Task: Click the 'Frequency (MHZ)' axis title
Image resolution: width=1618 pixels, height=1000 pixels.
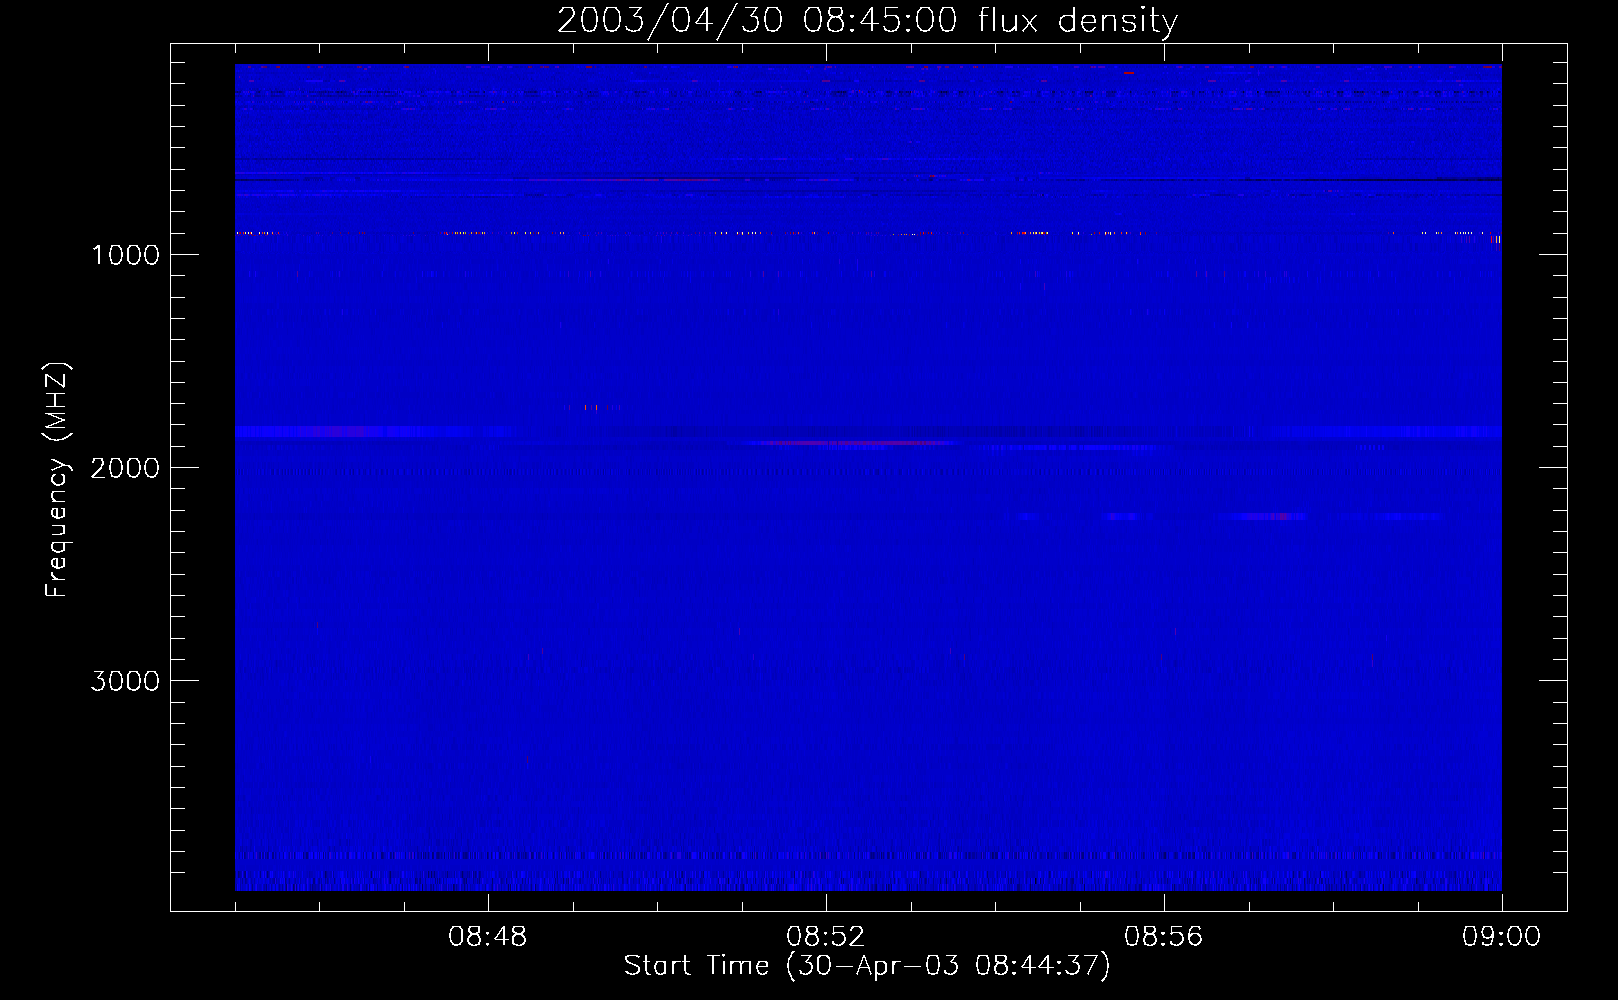Action: (x=57, y=480)
